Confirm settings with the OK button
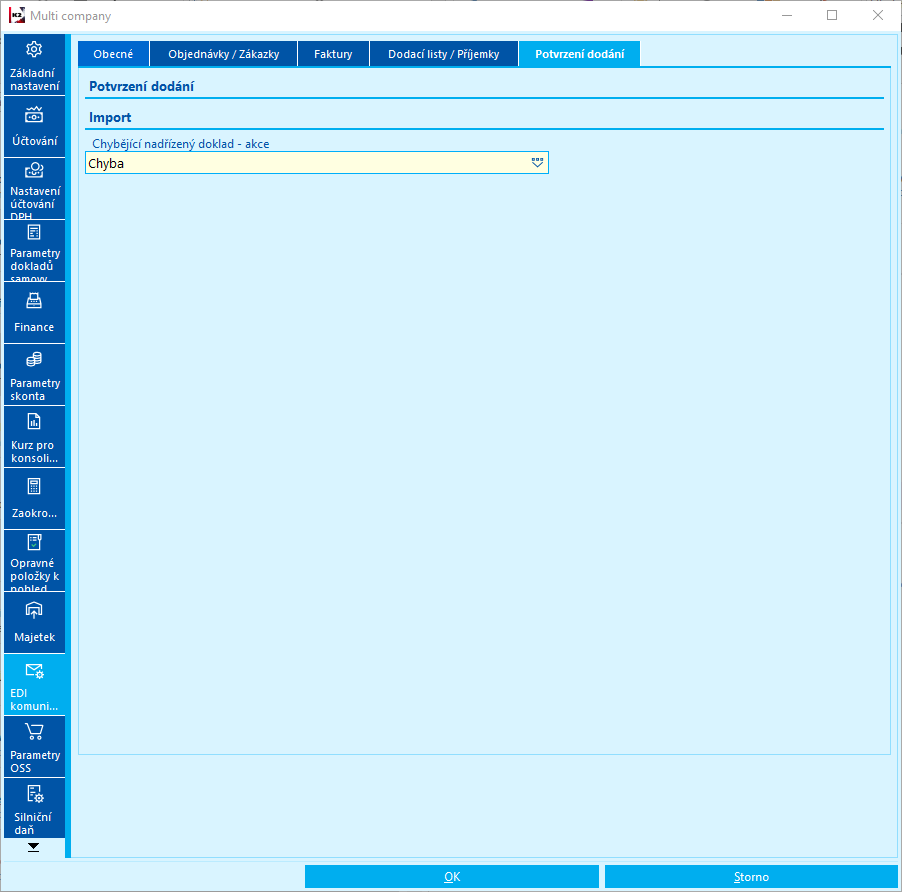The image size is (902, 892). 452,876
